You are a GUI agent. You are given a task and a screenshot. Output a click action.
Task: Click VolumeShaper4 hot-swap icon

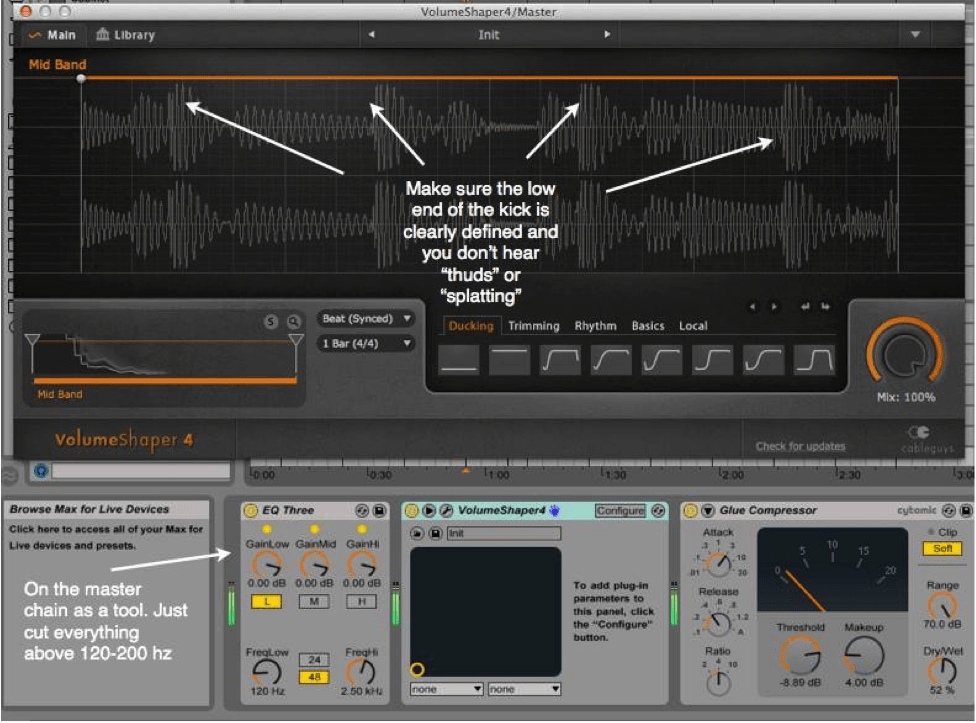click(x=658, y=511)
